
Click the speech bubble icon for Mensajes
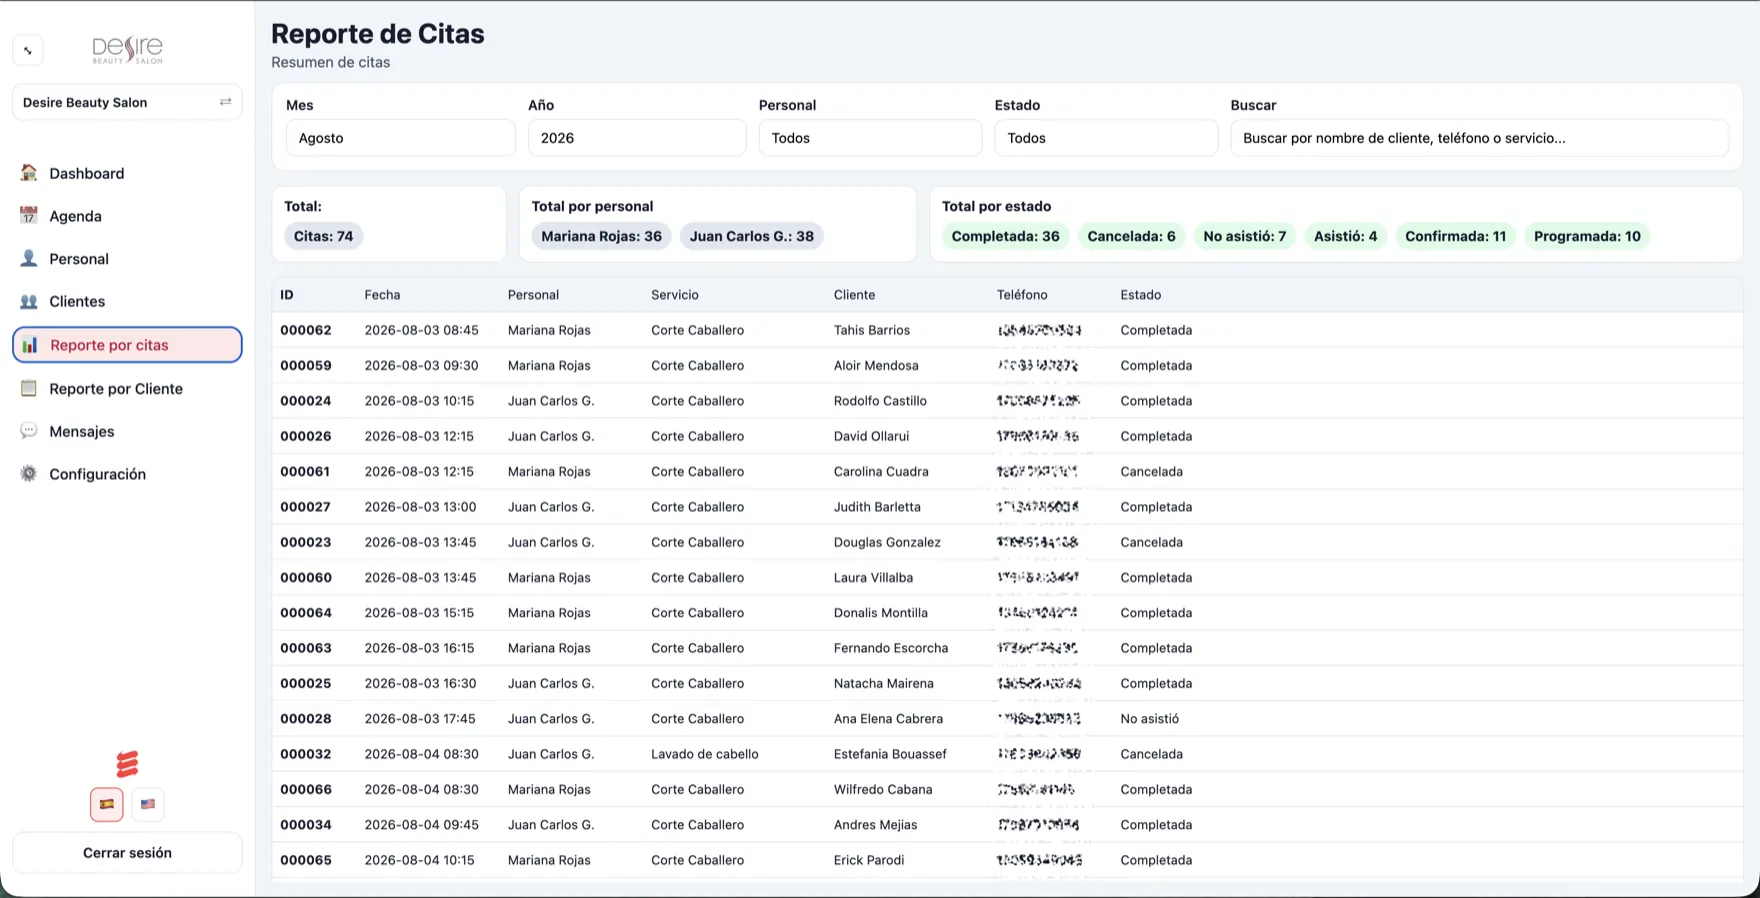click(29, 431)
